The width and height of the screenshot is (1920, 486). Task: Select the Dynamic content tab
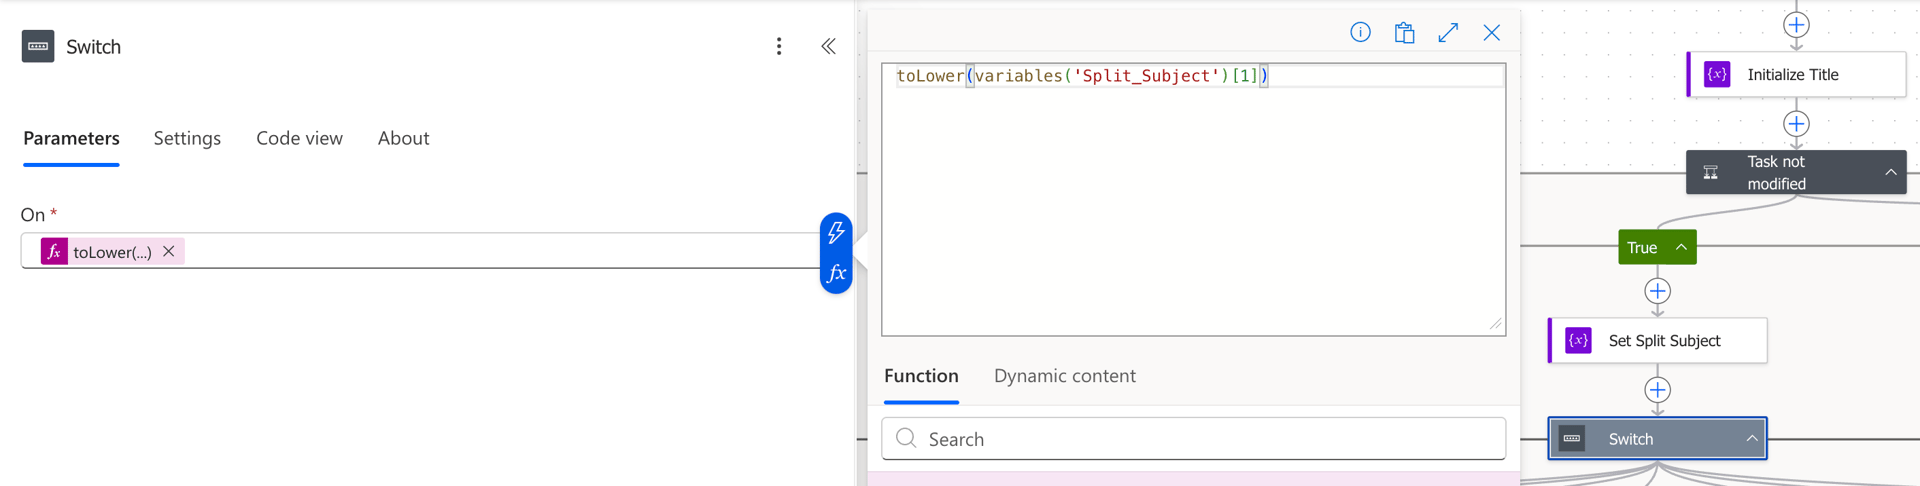pos(1064,376)
